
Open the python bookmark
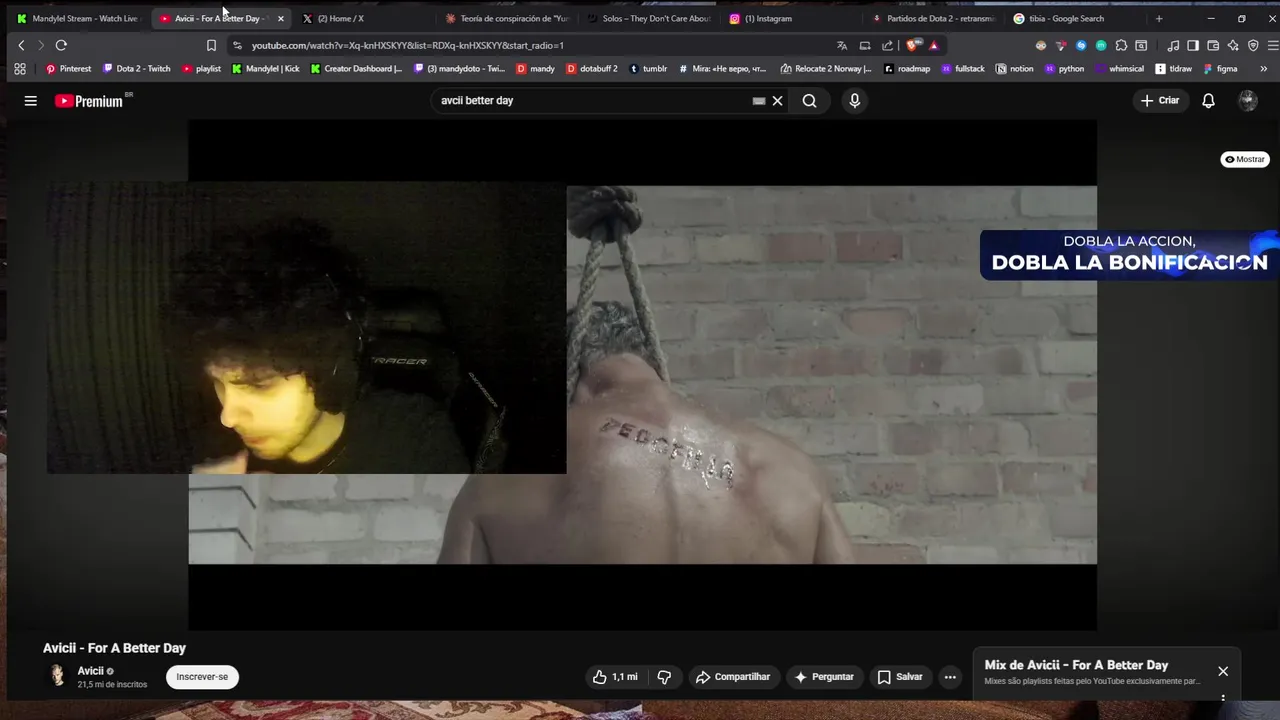[1064, 69]
